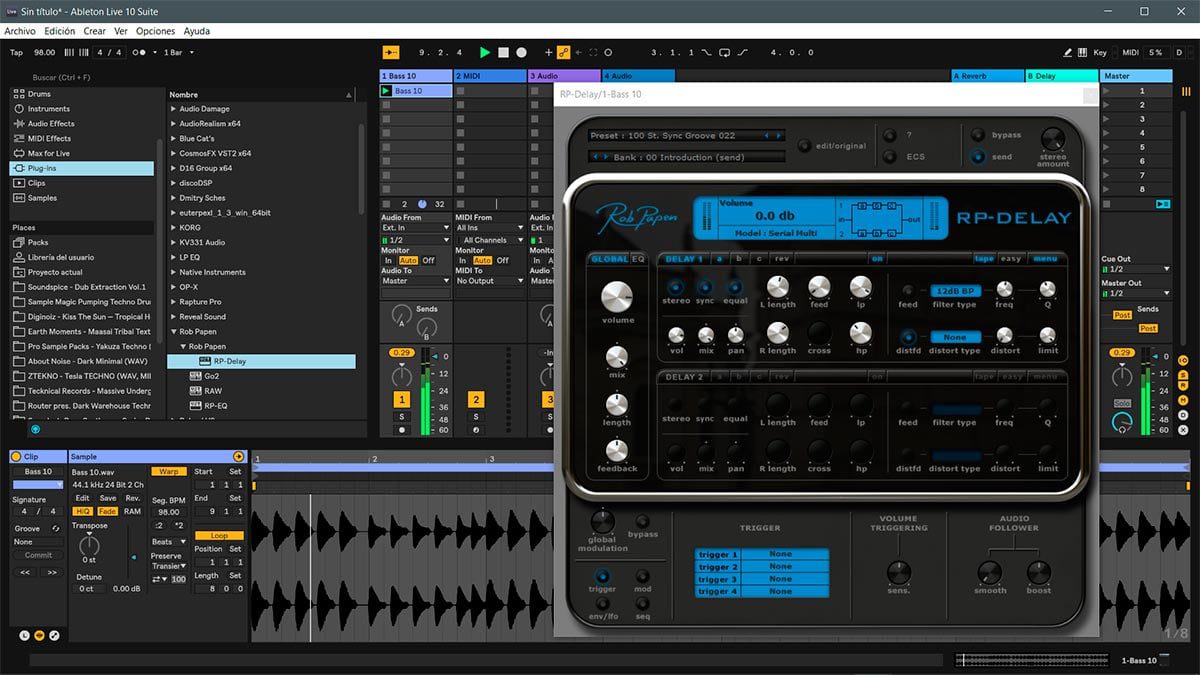Enable Computer MIDI Keyboard icon
The height and width of the screenshot is (675, 1200).
[x=1084, y=52]
